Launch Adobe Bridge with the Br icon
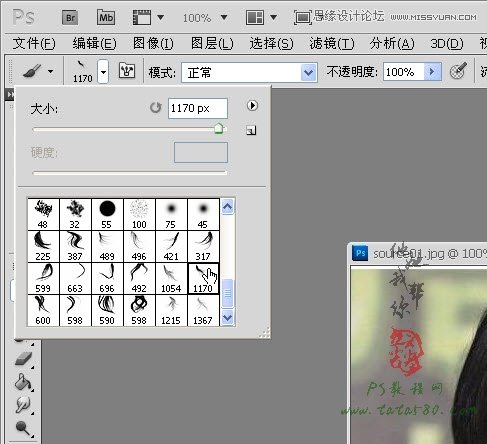The width and height of the screenshot is (487, 444). click(70, 17)
